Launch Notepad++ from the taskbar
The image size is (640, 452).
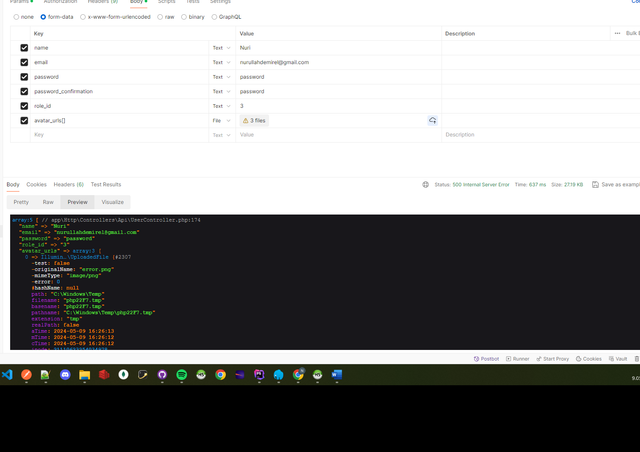pyautogui.click(x=45, y=374)
